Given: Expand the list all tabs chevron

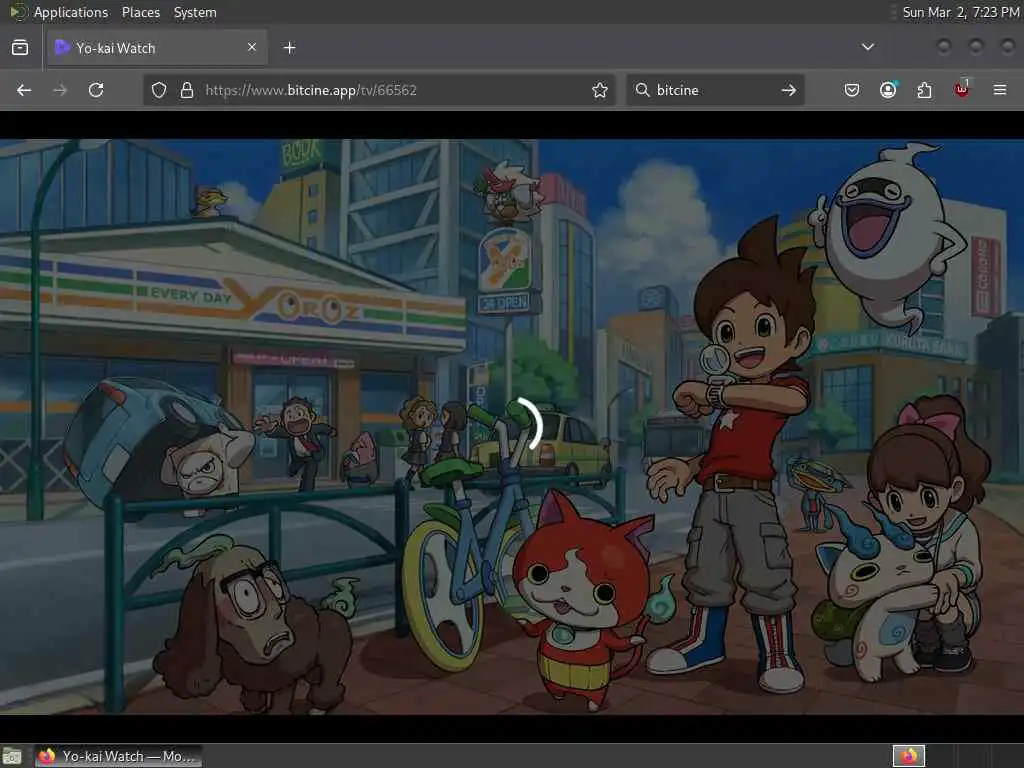Looking at the screenshot, I should pos(868,47).
